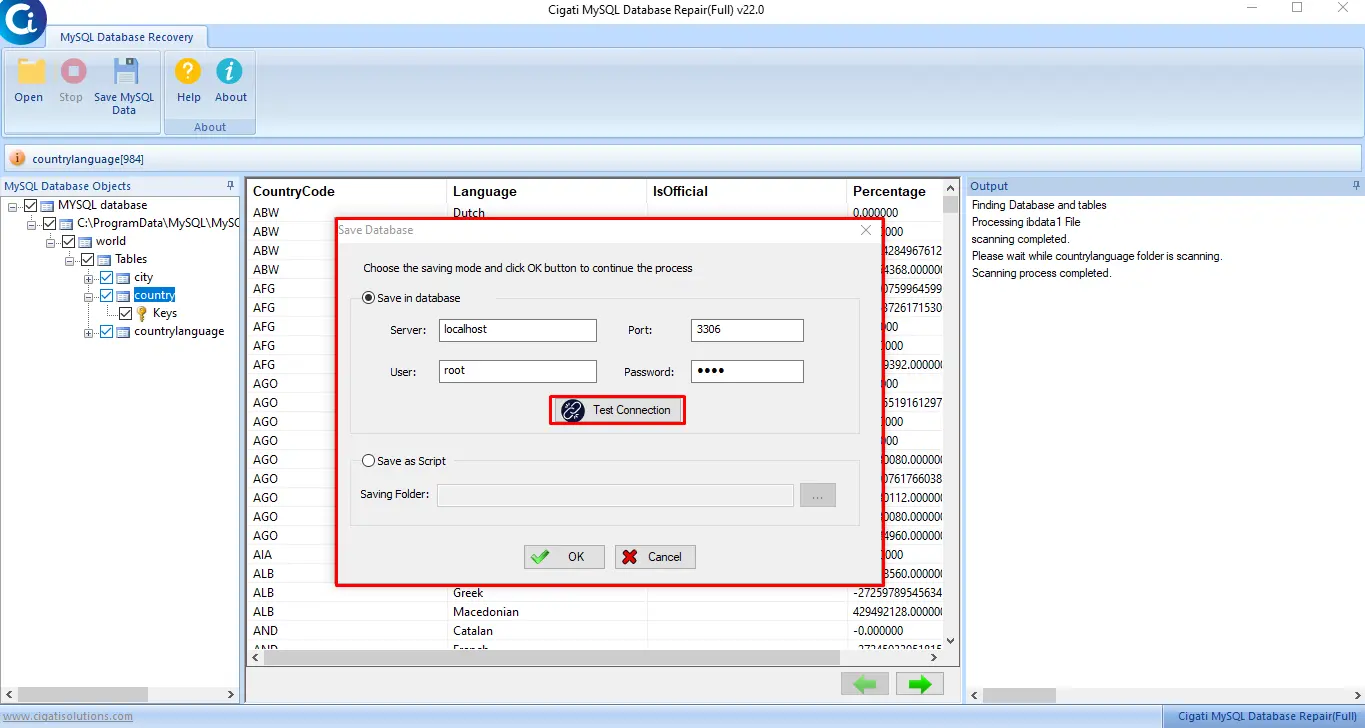
Task: Select the country tree item label
Action: coord(154,296)
